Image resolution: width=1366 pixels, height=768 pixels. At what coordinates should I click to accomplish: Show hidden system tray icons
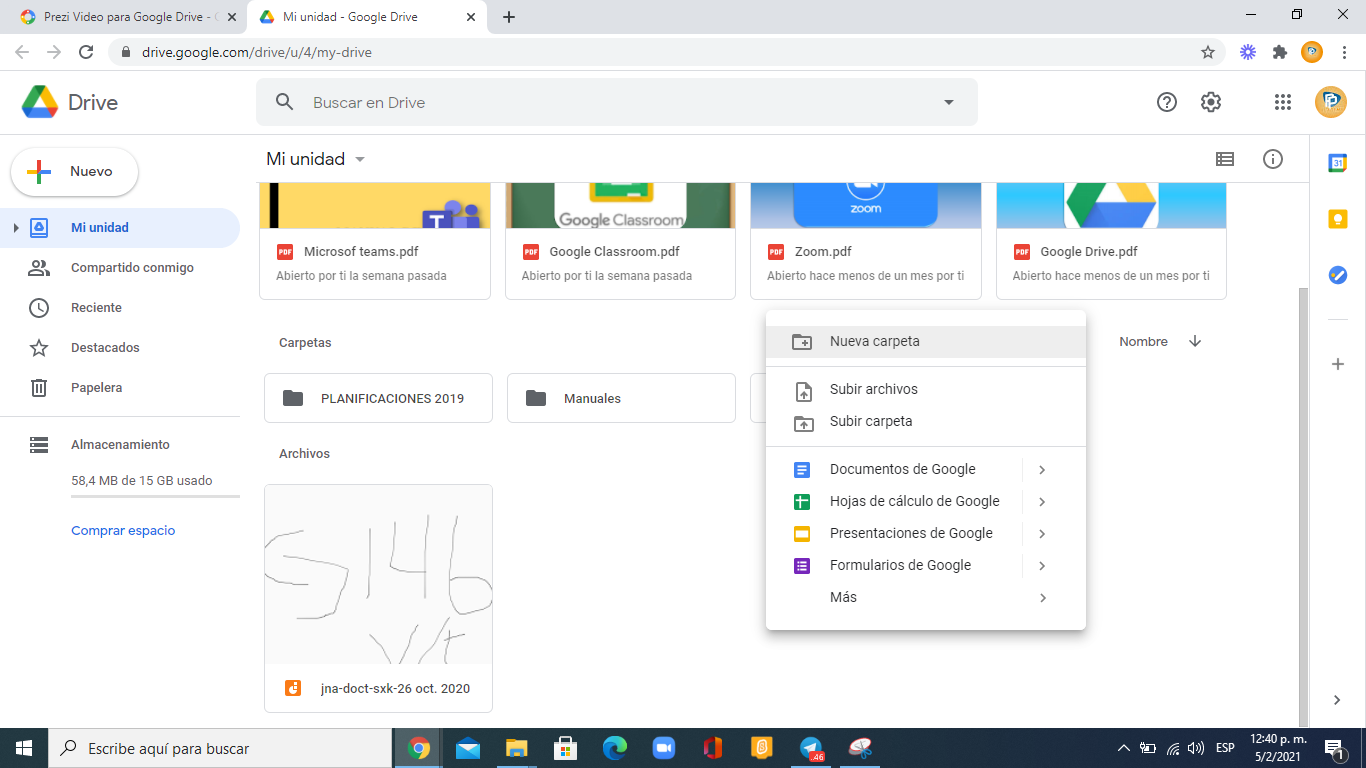point(1123,748)
